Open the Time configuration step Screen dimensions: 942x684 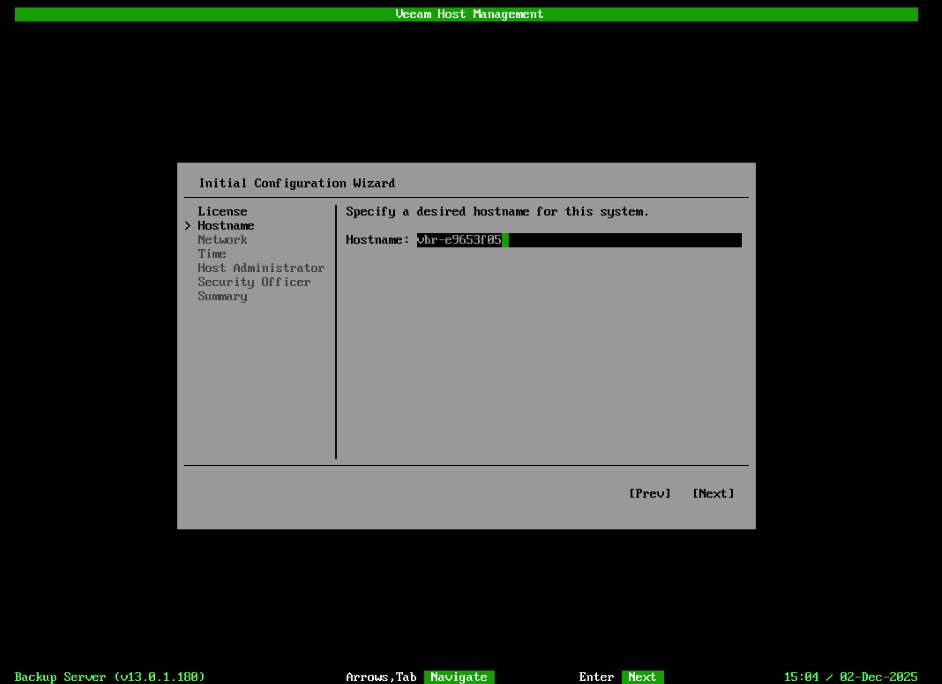(x=212, y=253)
